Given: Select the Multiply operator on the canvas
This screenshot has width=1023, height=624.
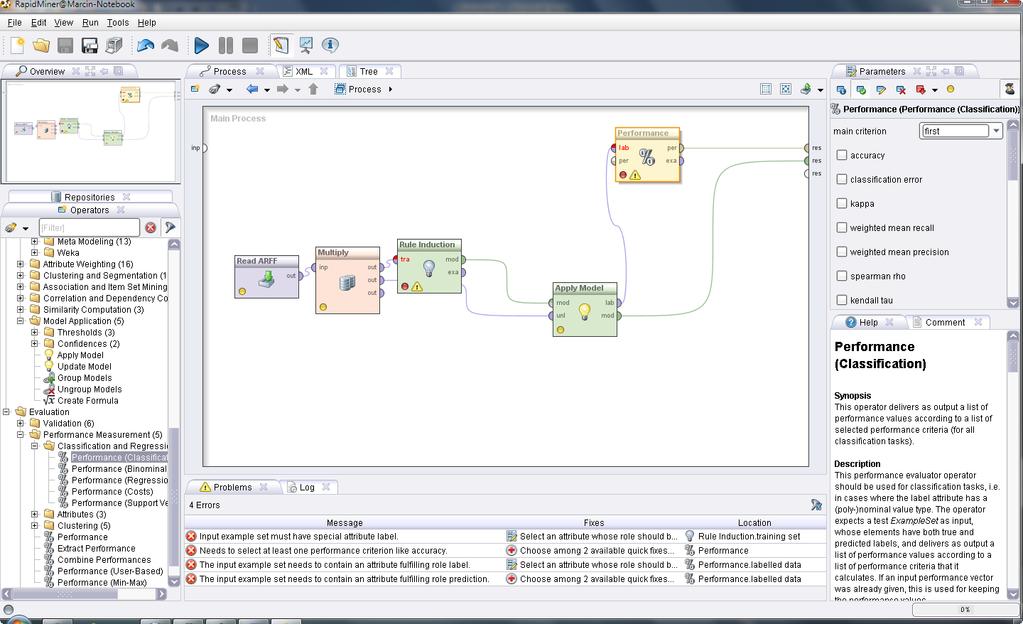Looking at the screenshot, I should pyautogui.click(x=347, y=280).
